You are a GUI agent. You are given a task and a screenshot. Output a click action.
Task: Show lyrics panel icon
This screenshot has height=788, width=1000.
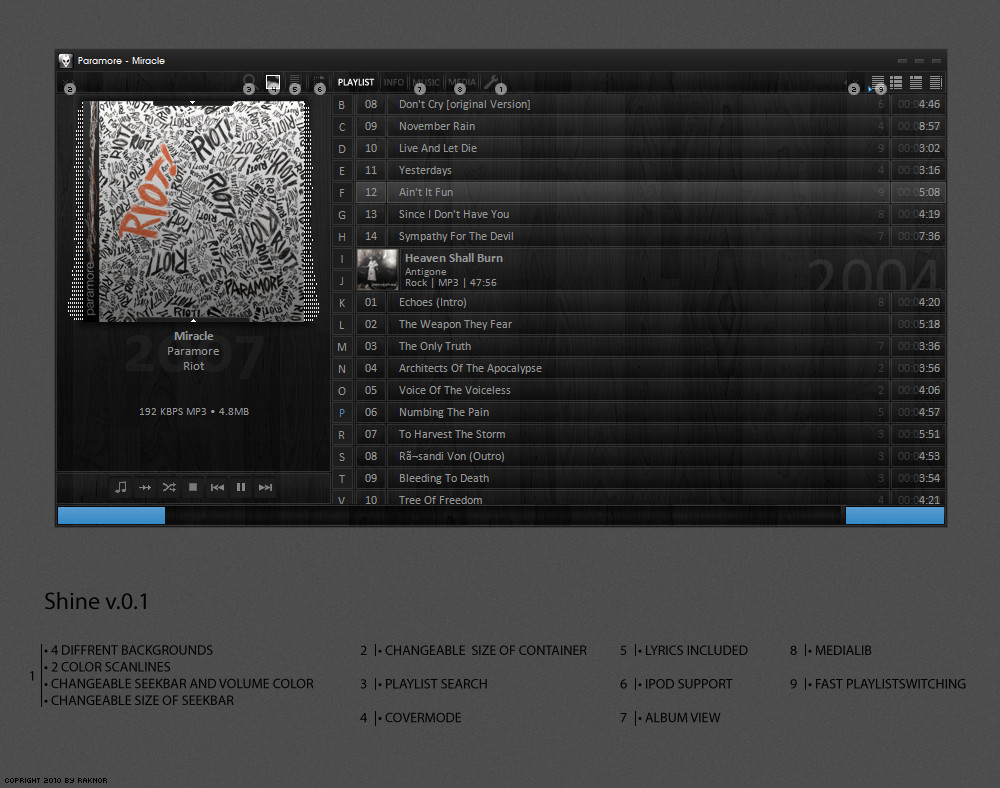(295, 81)
